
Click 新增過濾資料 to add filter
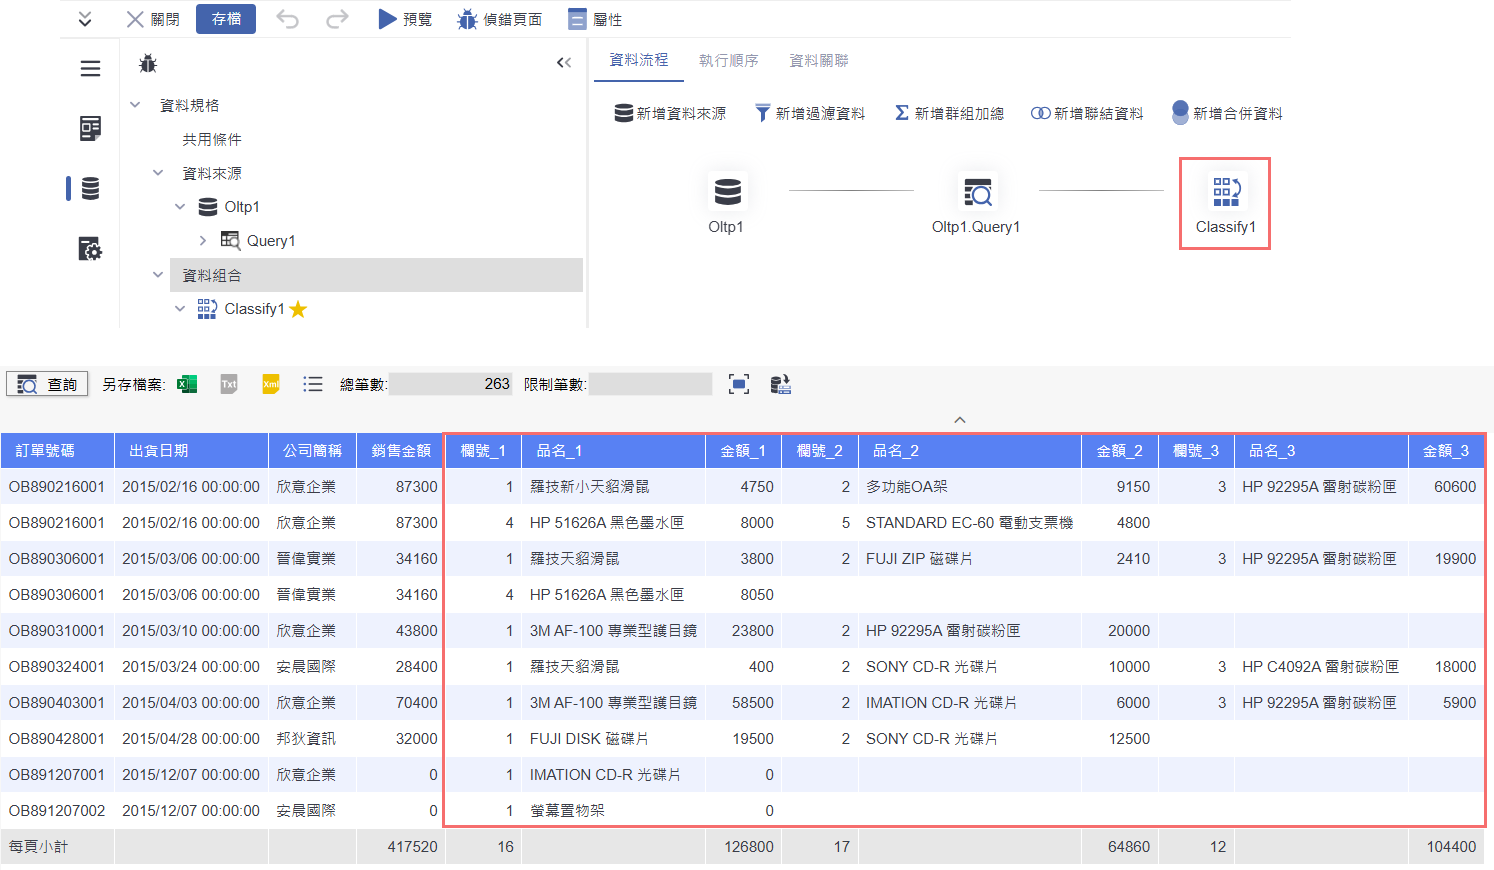810,113
